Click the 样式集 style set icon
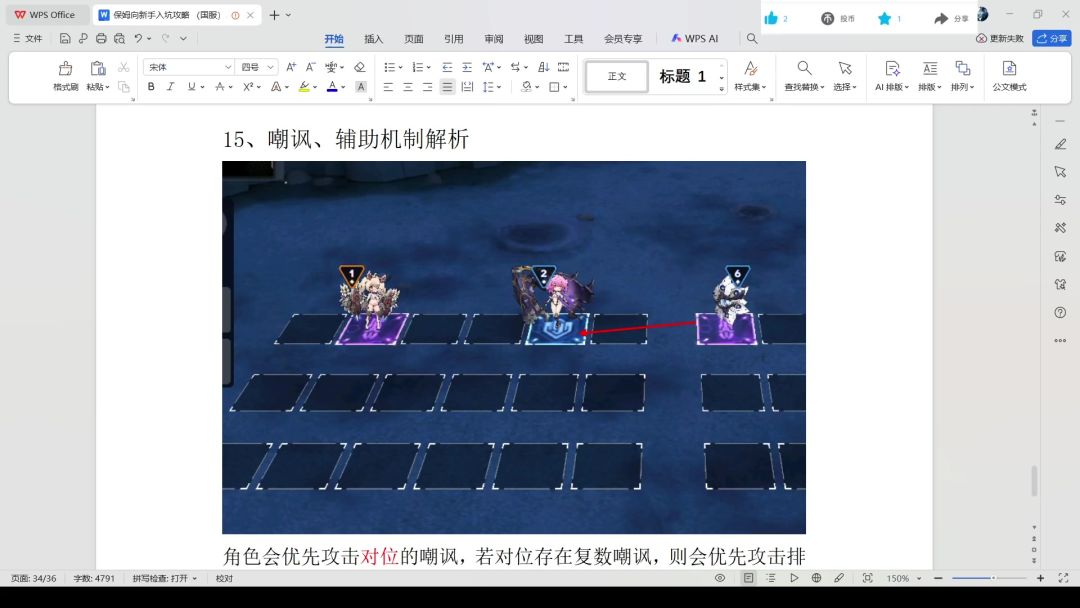1080x608 pixels. point(750,69)
